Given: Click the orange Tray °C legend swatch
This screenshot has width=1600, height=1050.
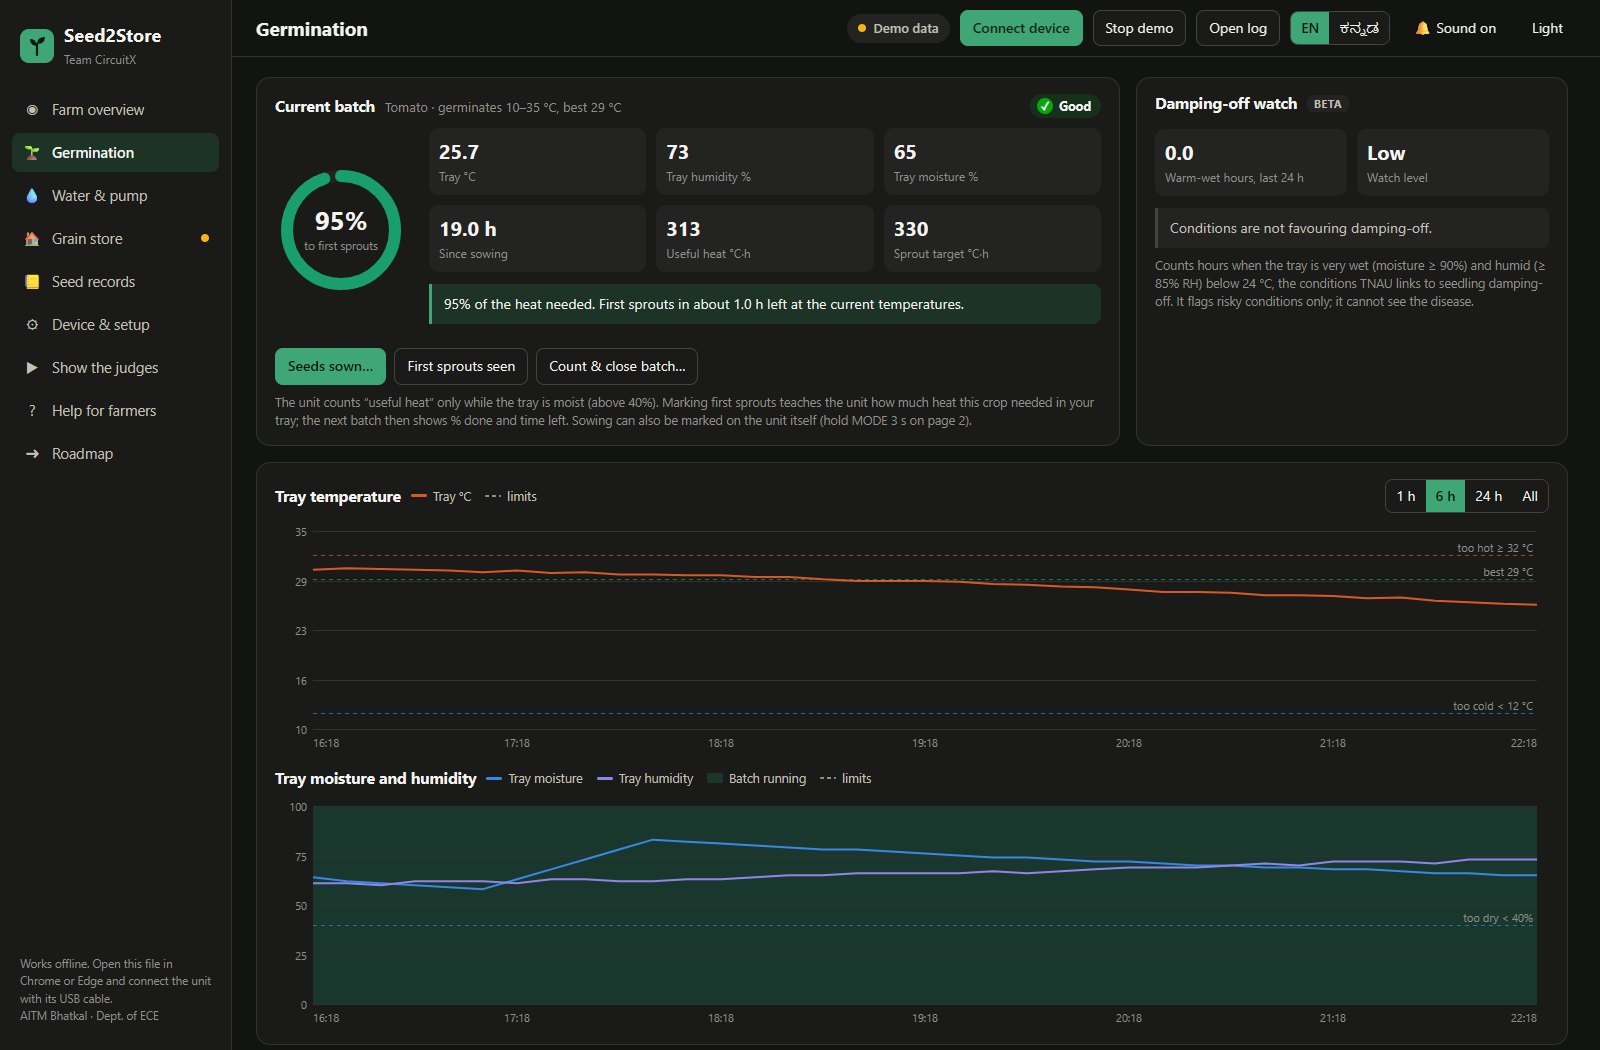Looking at the screenshot, I should pyautogui.click(x=419, y=496).
